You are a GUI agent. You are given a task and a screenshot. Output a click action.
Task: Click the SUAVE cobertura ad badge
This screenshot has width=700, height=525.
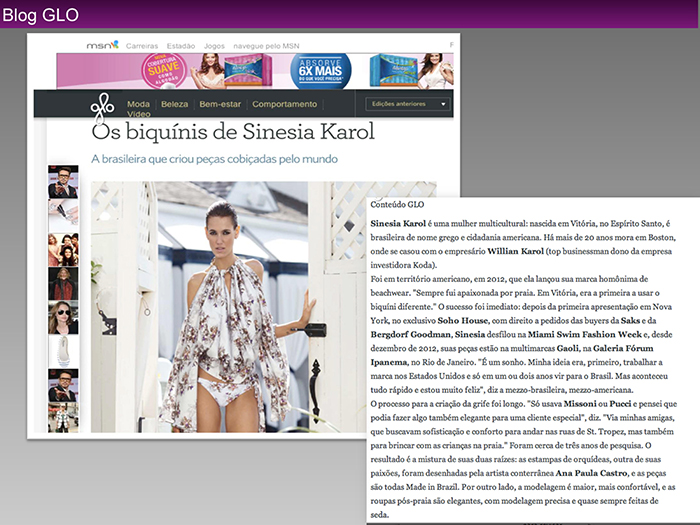pyautogui.click(x=164, y=71)
